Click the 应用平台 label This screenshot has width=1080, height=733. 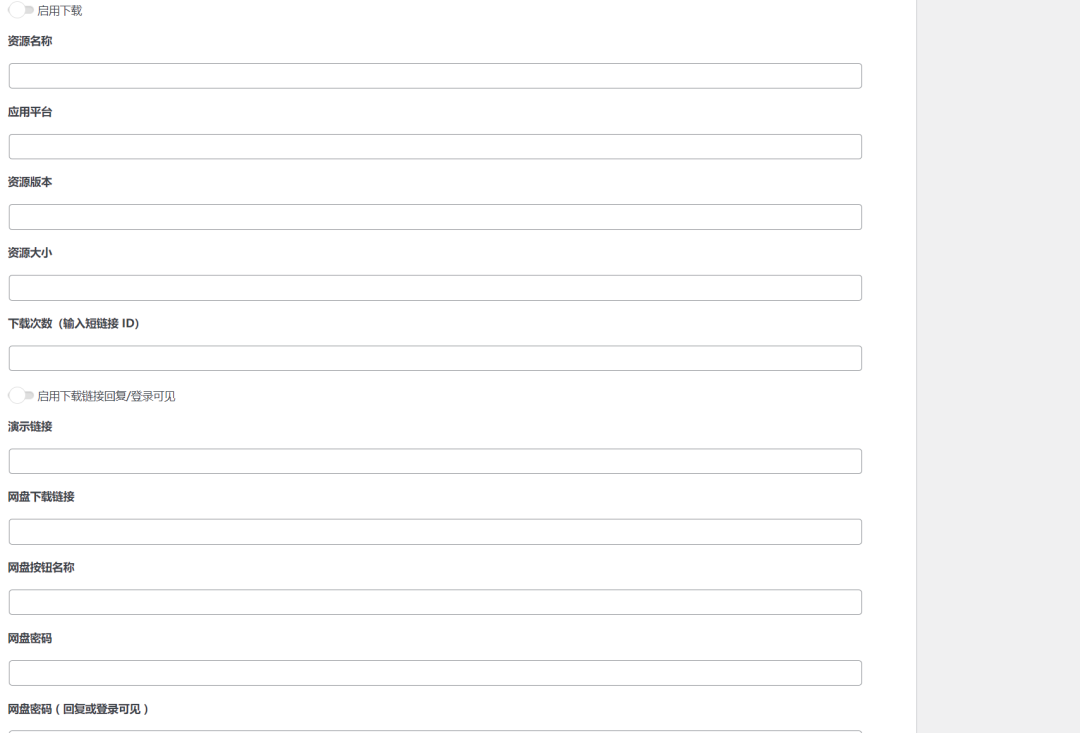[x=30, y=112]
